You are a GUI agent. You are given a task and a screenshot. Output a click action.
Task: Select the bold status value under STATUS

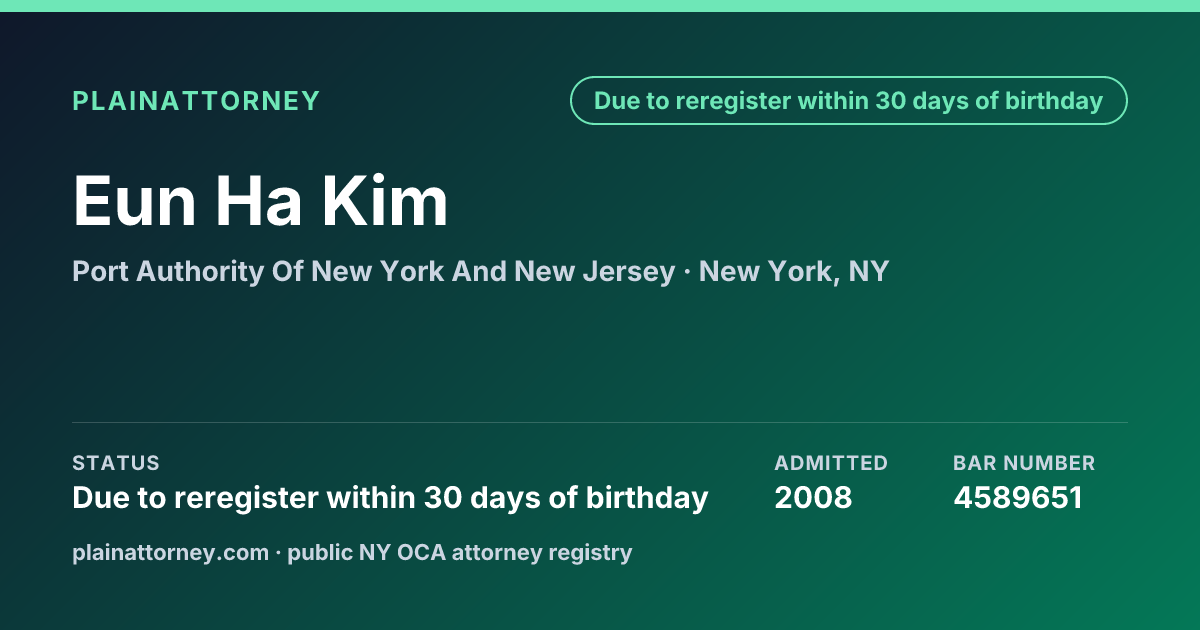click(390, 498)
